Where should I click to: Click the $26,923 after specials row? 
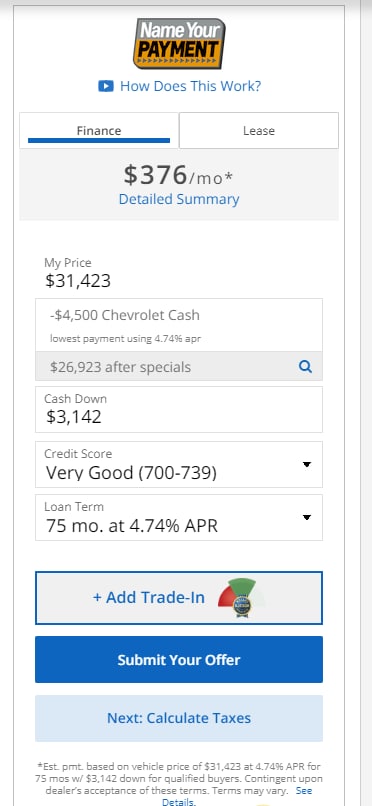(179, 367)
